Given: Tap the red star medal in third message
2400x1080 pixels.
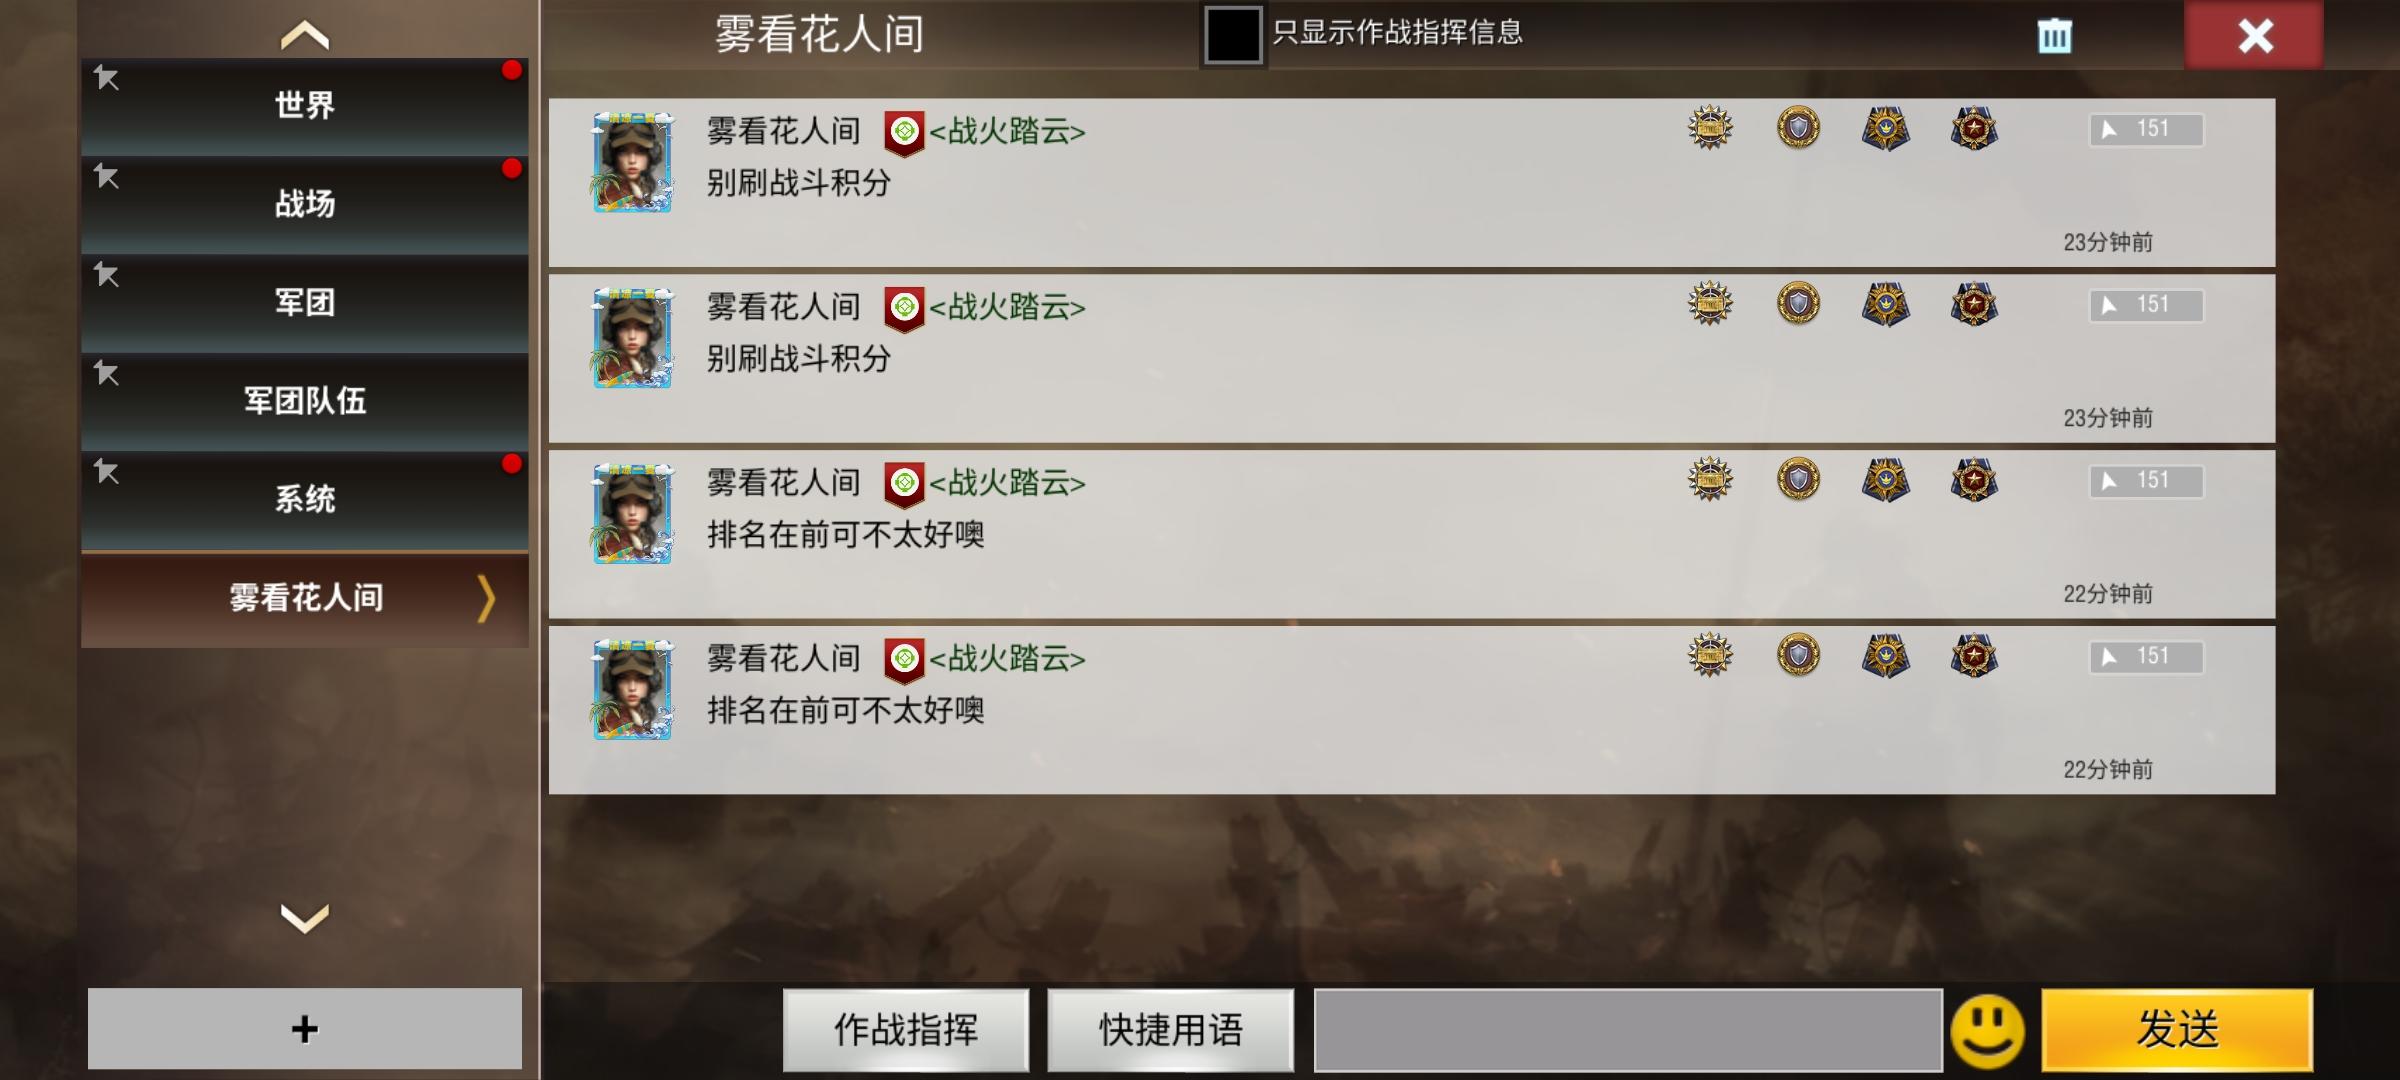Looking at the screenshot, I should coord(1974,480).
